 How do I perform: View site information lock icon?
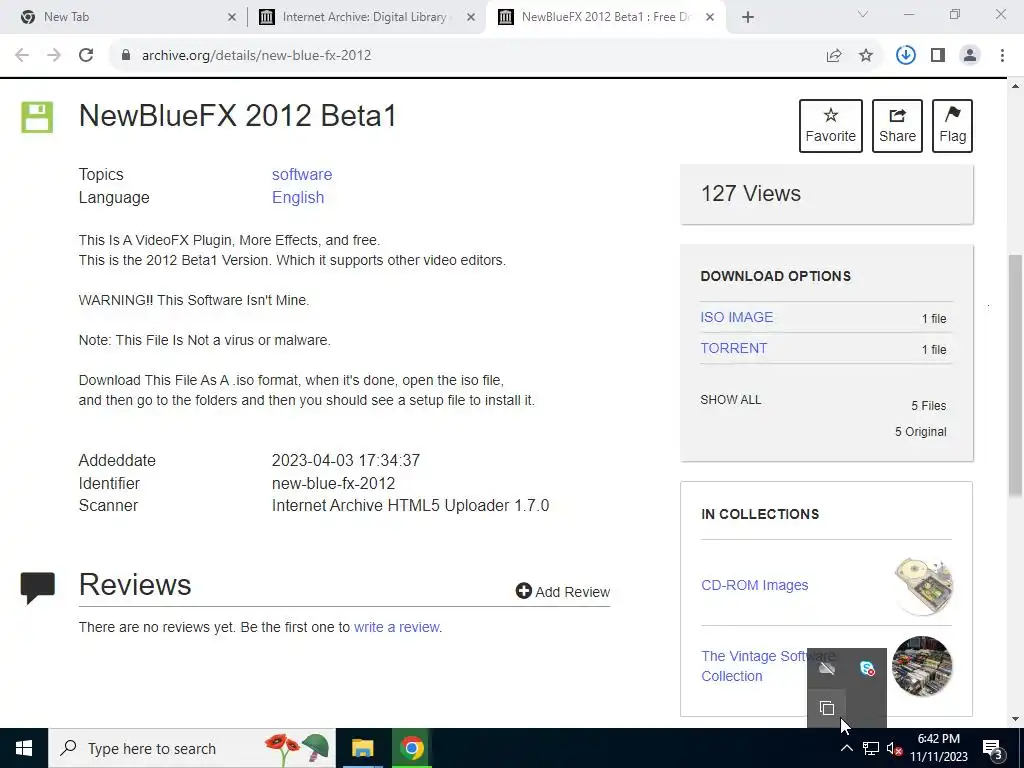point(125,55)
